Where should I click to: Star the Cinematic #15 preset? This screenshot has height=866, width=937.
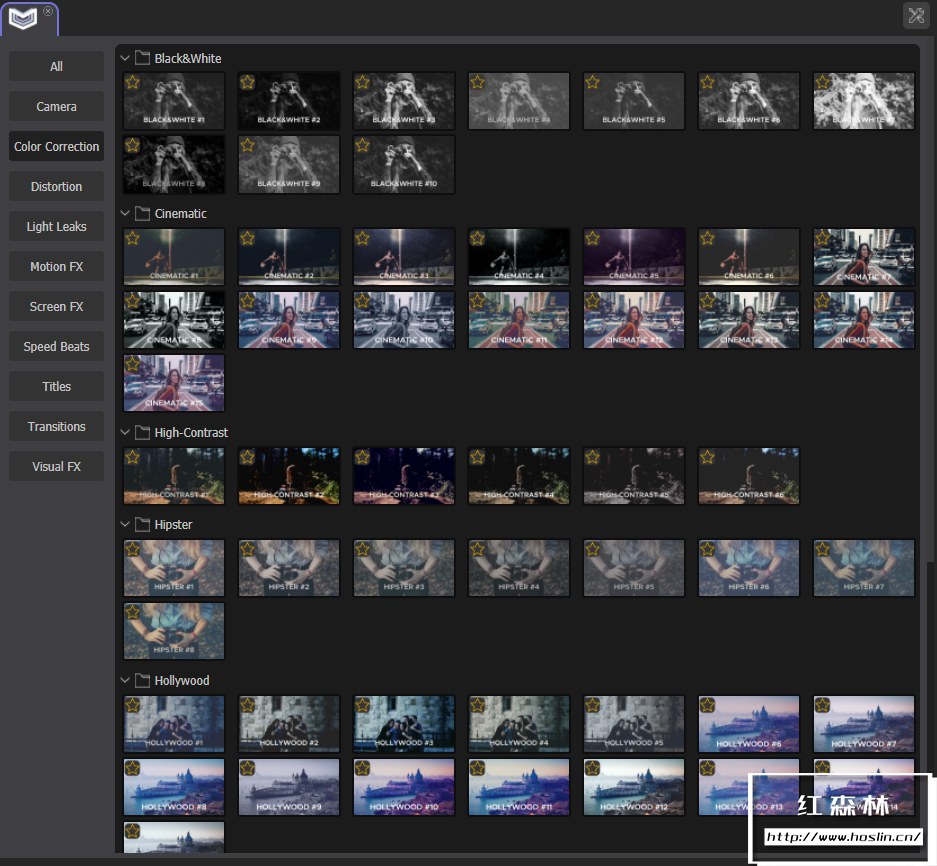click(133, 364)
